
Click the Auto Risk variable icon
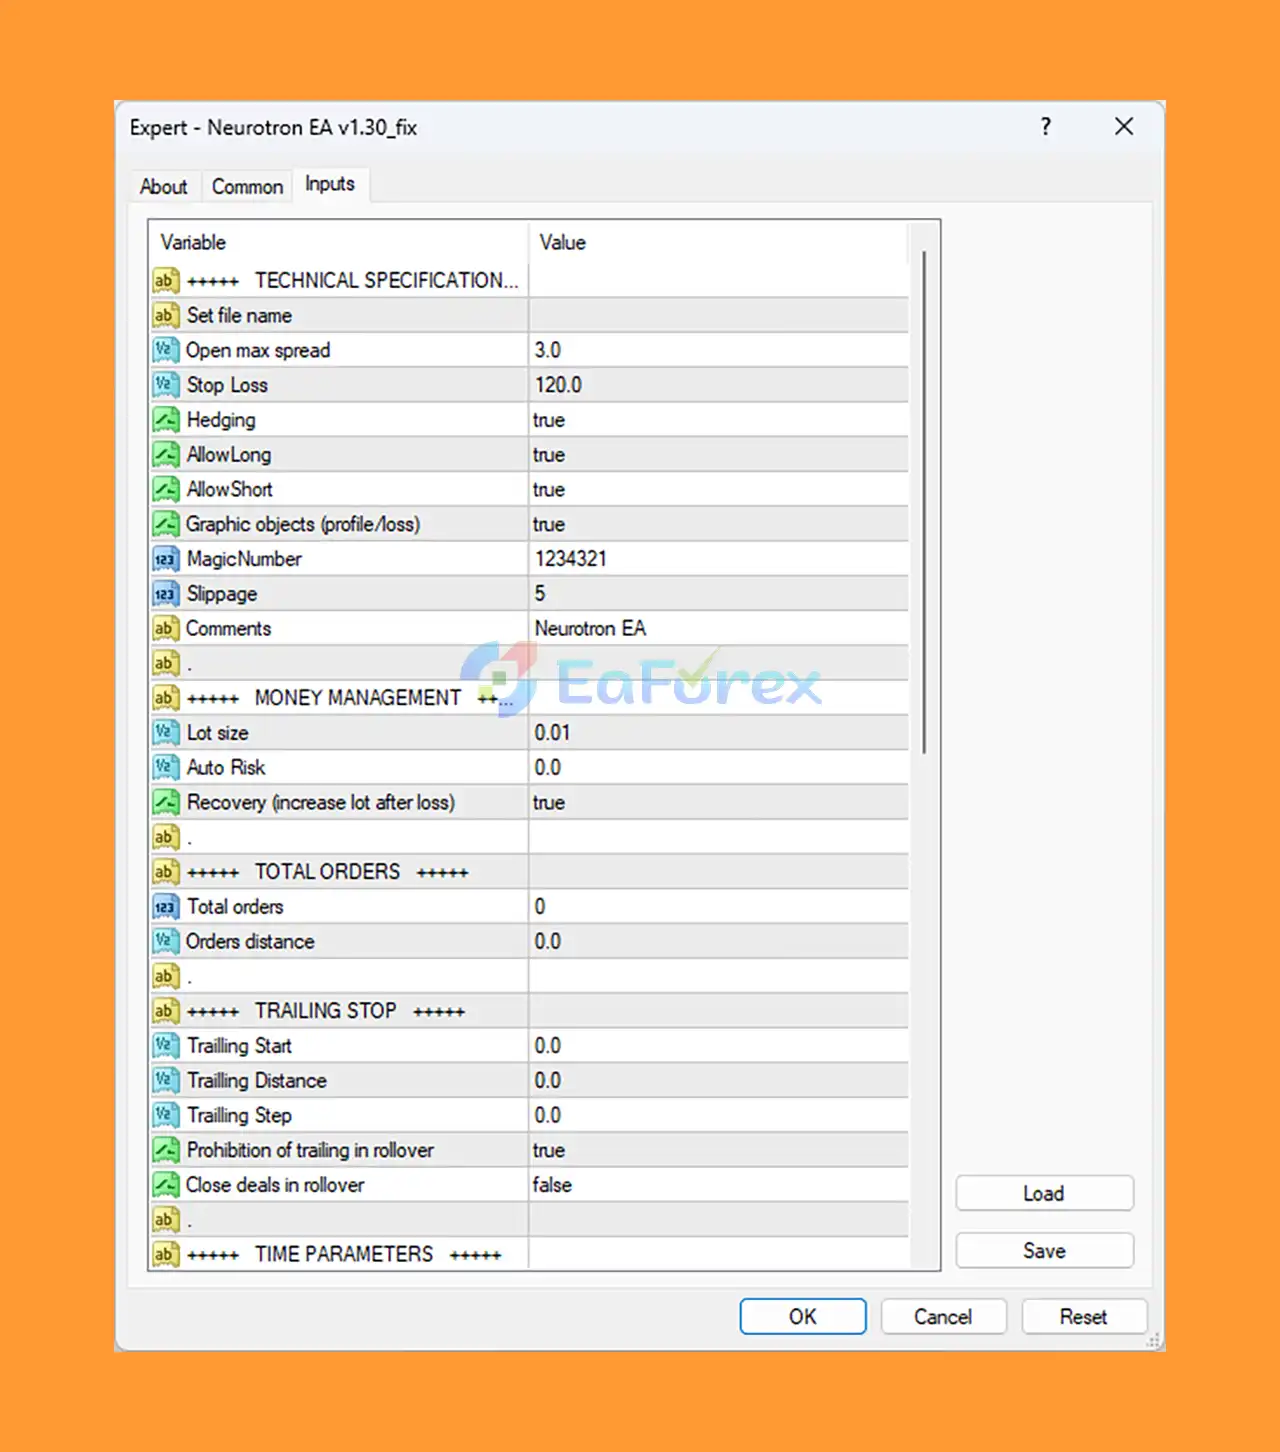165,767
